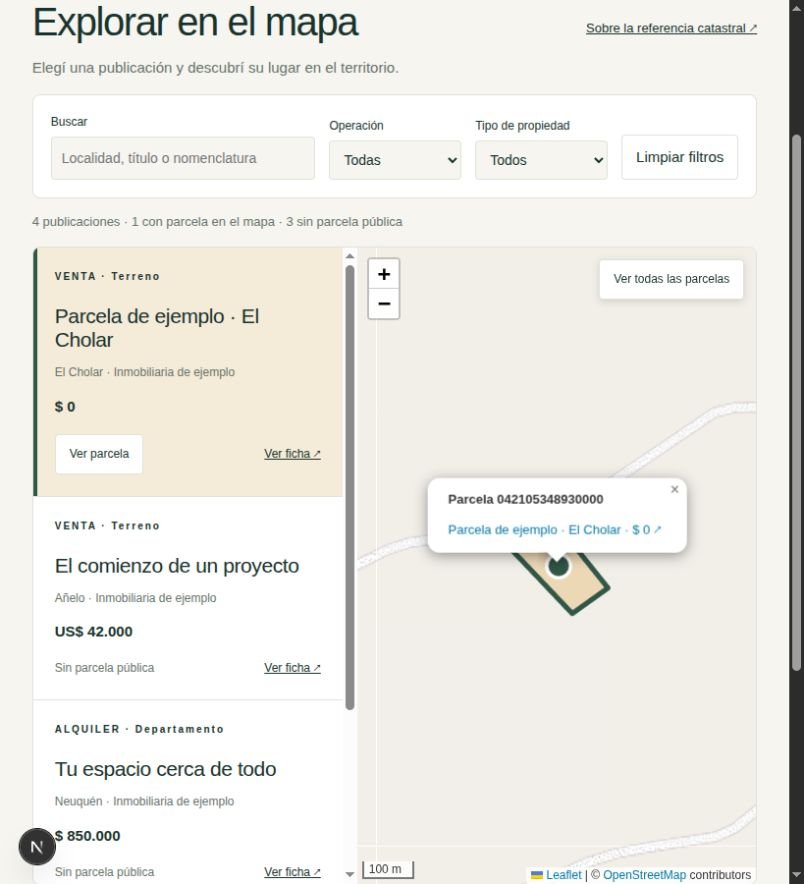The height and width of the screenshot is (884, 804).
Task: Click the green parcel marker dot
Action: [x=559, y=566]
